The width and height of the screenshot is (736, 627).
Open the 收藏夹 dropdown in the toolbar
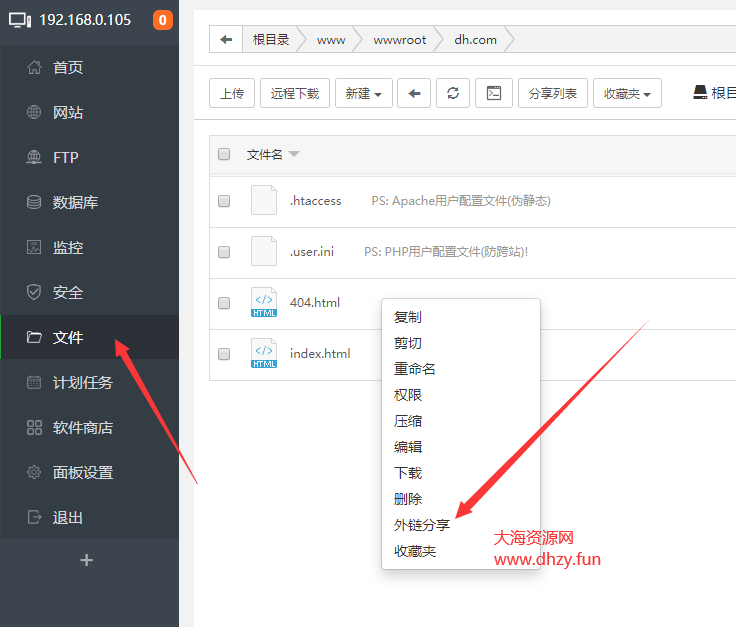pyautogui.click(x=627, y=93)
